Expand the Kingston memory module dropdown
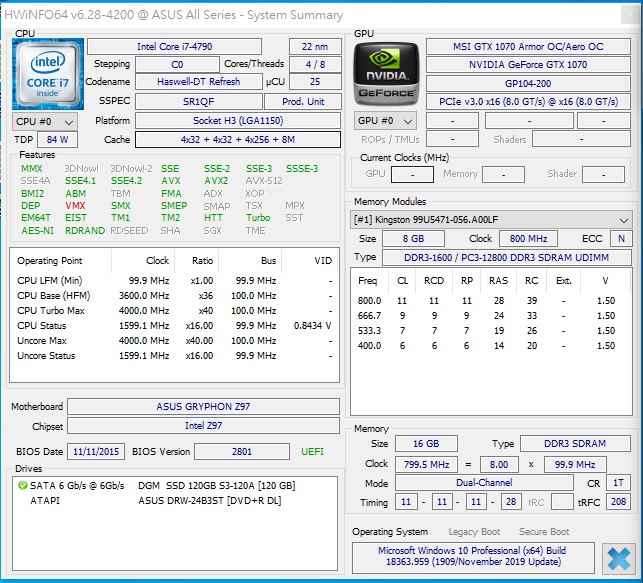The height and width of the screenshot is (583, 643). tap(491, 220)
